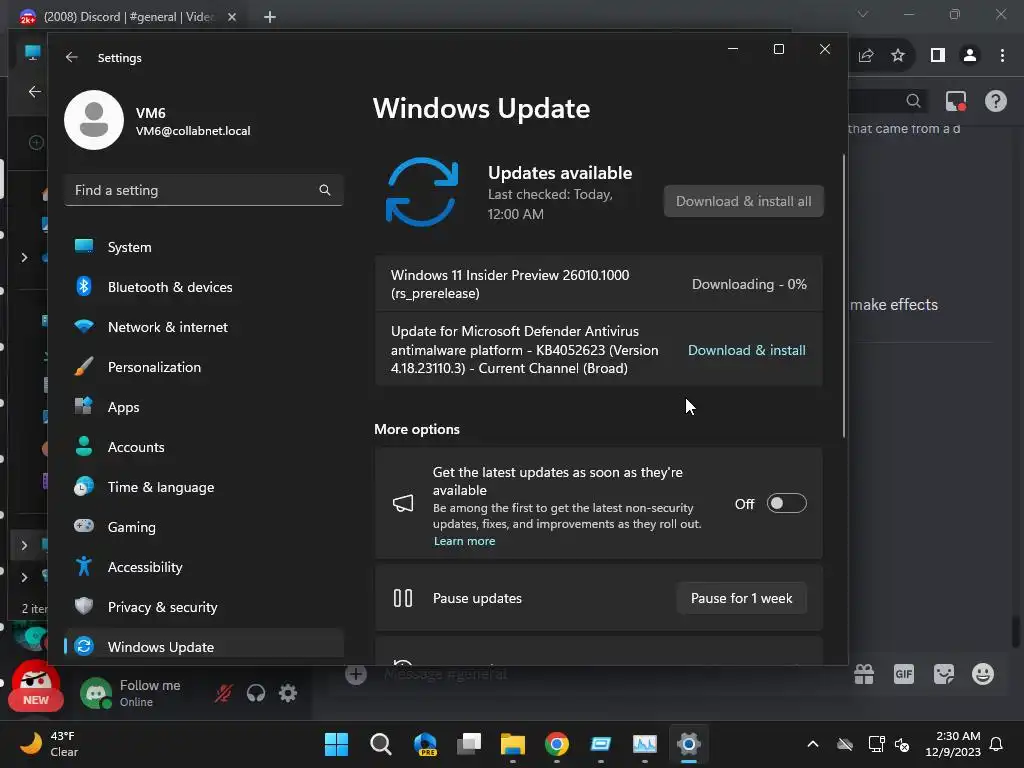Open File Explorer from taskbar

(x=513, y=744)
